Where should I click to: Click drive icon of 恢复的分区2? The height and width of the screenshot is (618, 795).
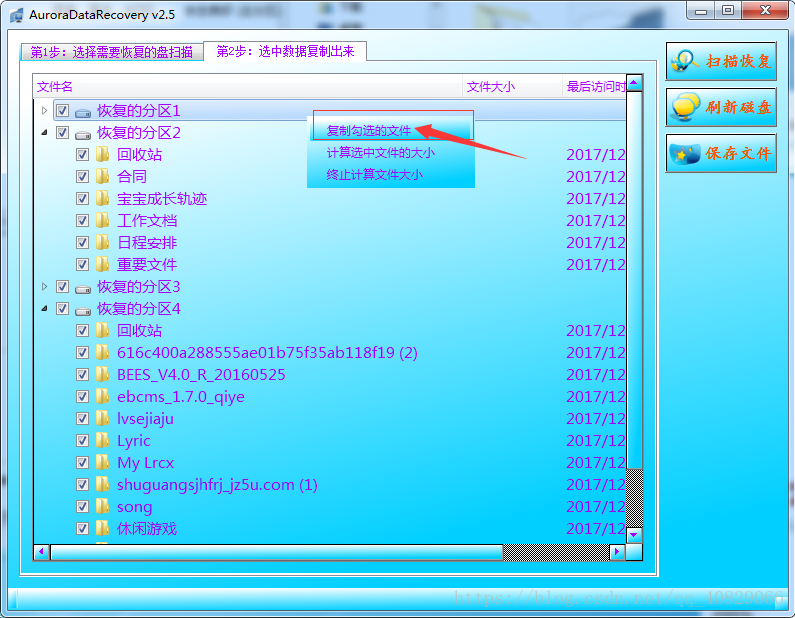pos(83,134)
